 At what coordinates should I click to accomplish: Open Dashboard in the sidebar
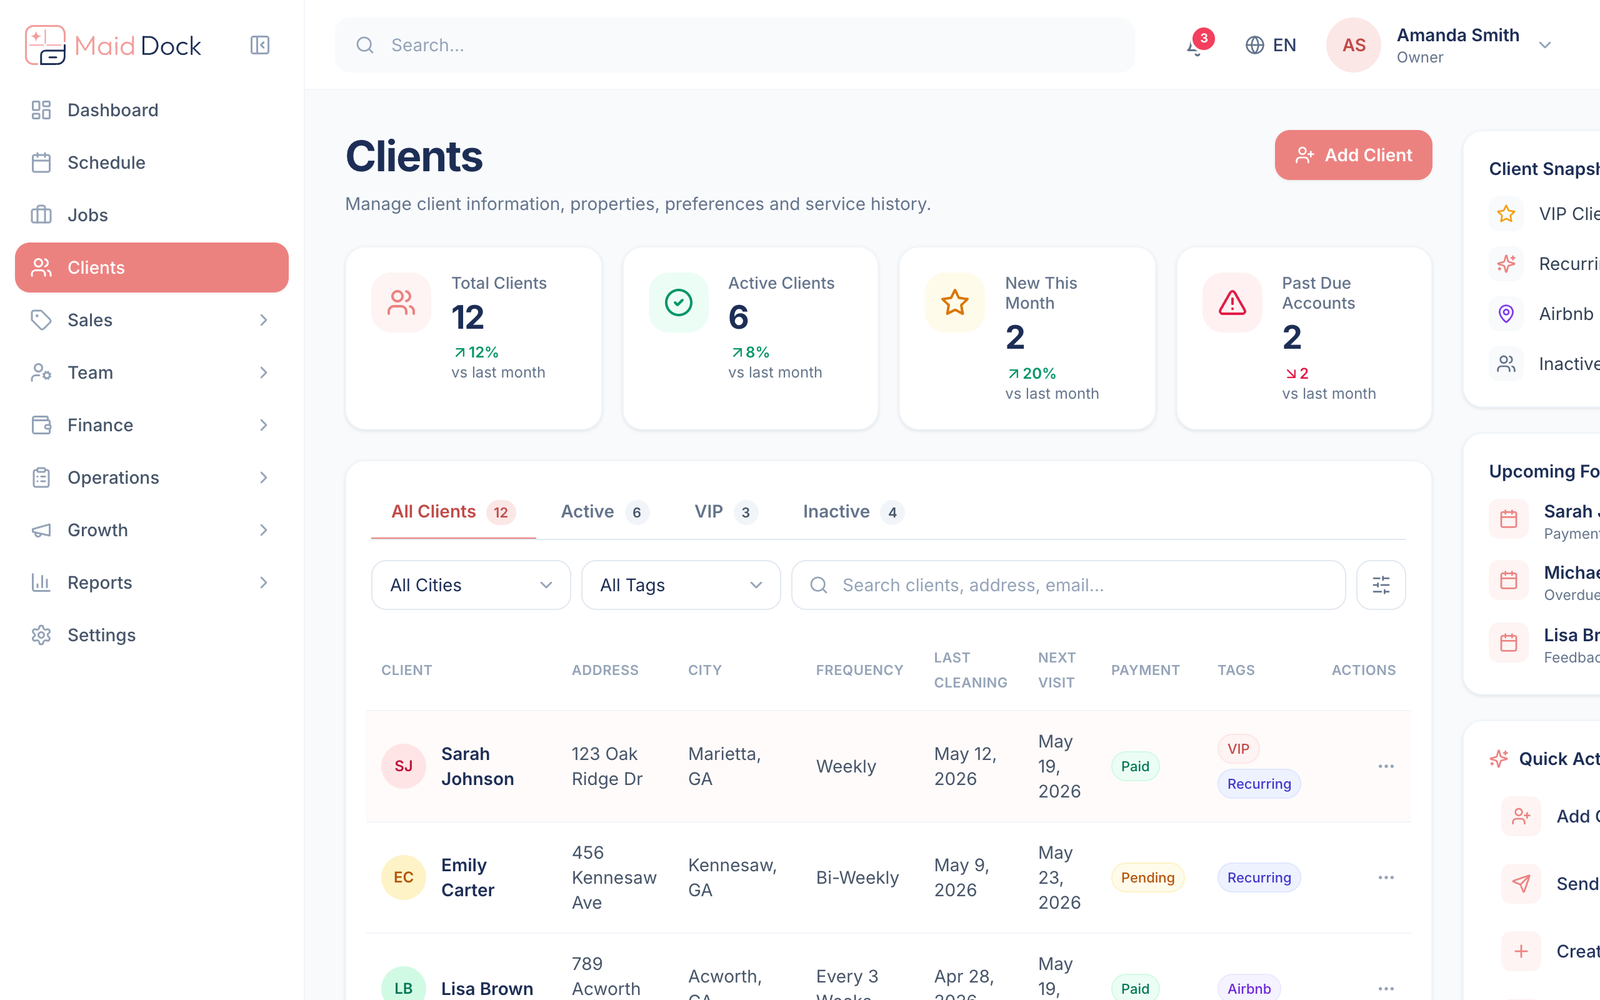point(152,110)
